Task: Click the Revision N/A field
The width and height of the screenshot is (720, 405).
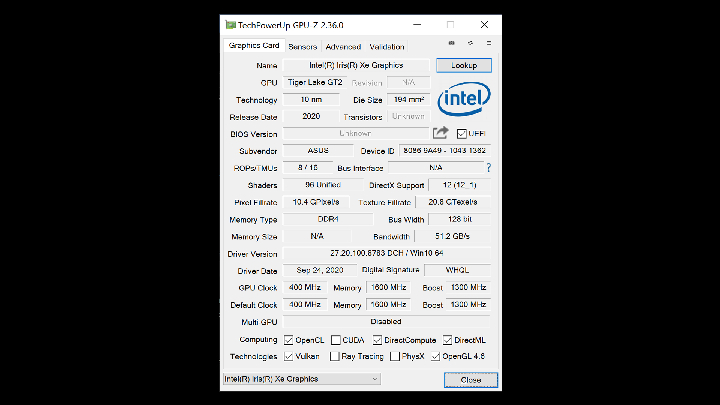Action: point(409,82)
